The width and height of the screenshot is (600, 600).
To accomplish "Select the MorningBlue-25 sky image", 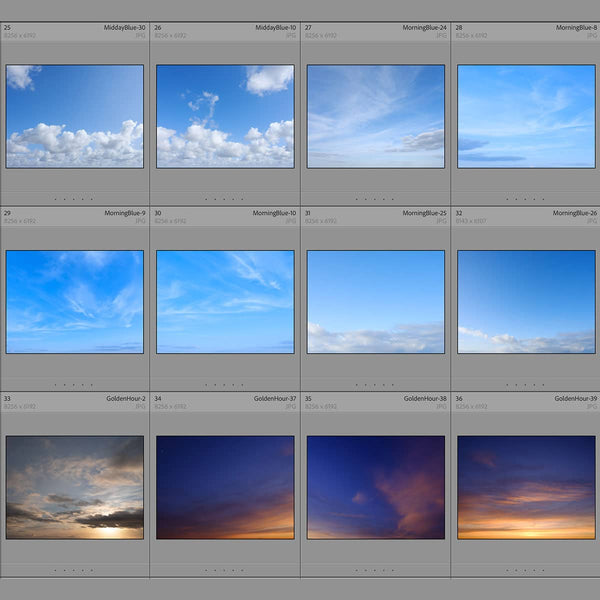I will [376, 301].
